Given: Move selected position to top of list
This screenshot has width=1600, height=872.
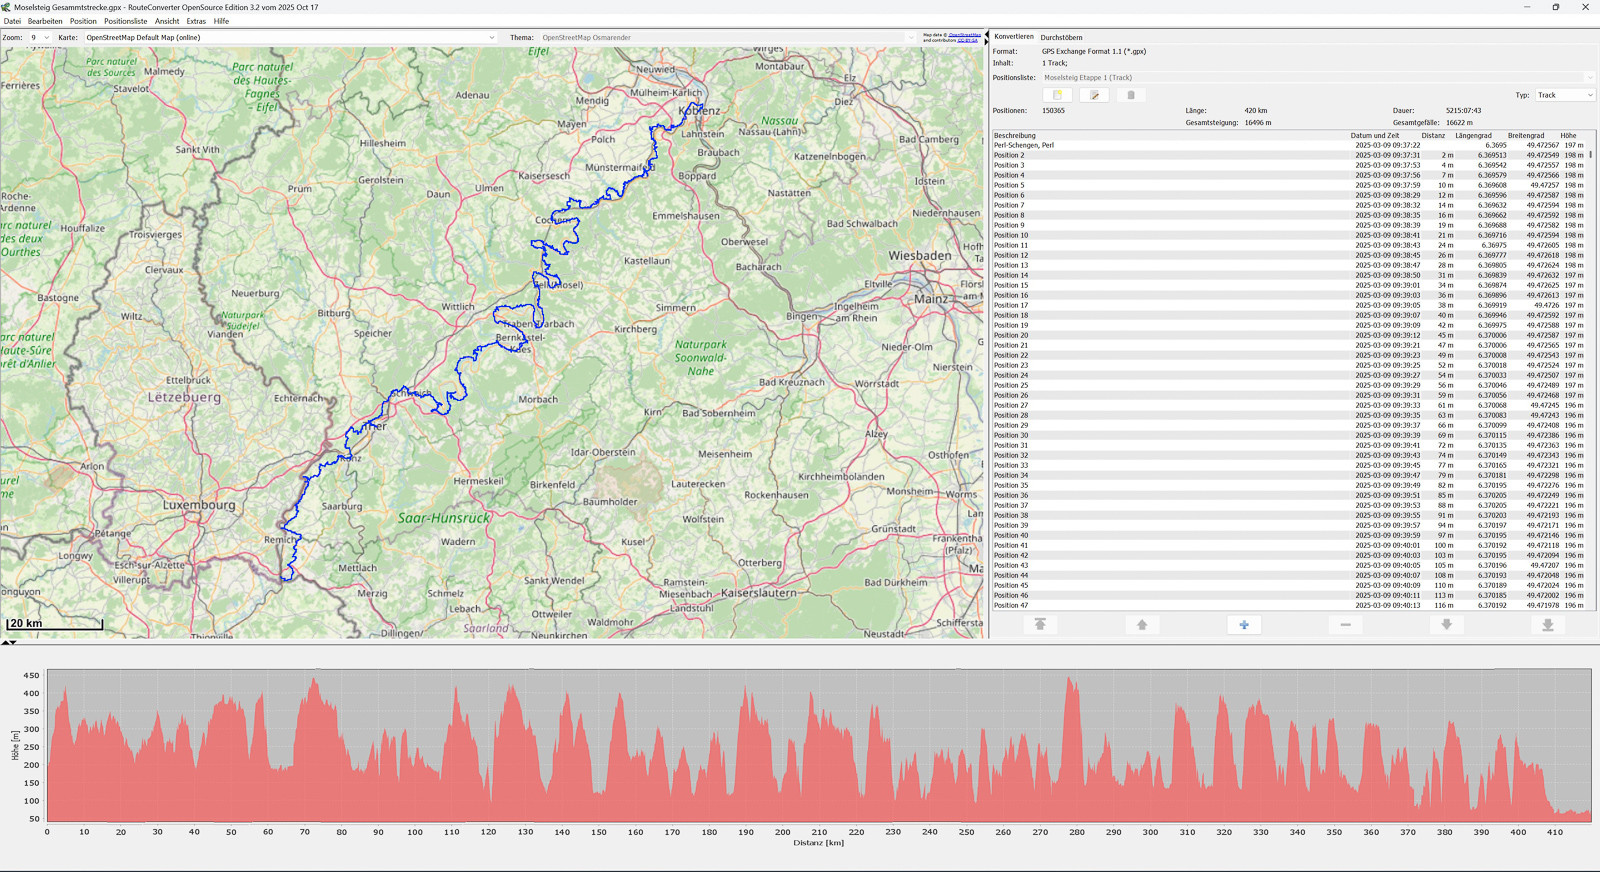Looking at the screenshot, I should coord(1040,625).
